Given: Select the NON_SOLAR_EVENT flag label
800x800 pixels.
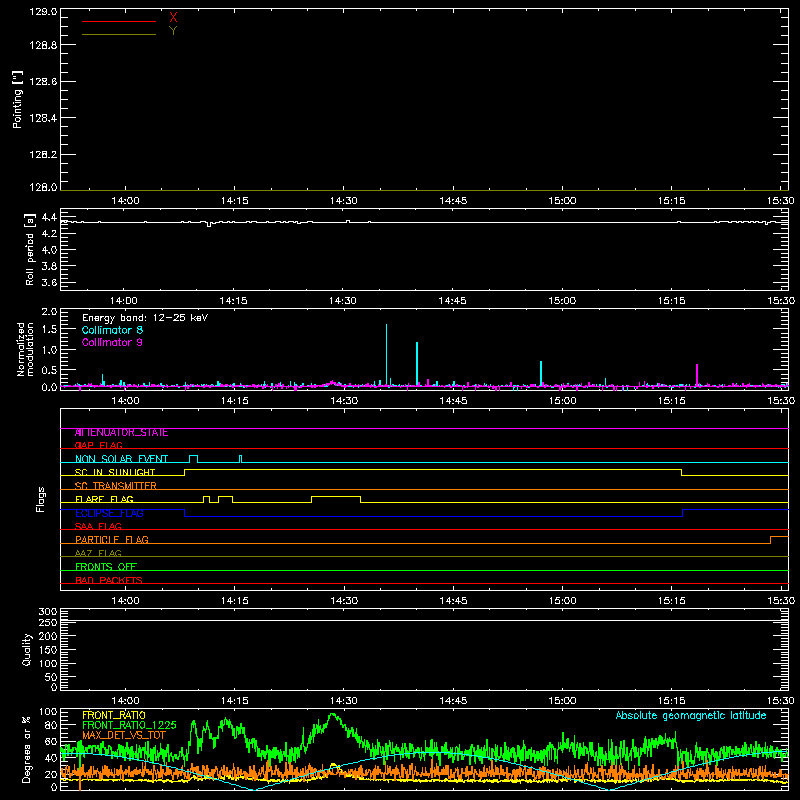Looking at the screenshot, I should (121, 459).
